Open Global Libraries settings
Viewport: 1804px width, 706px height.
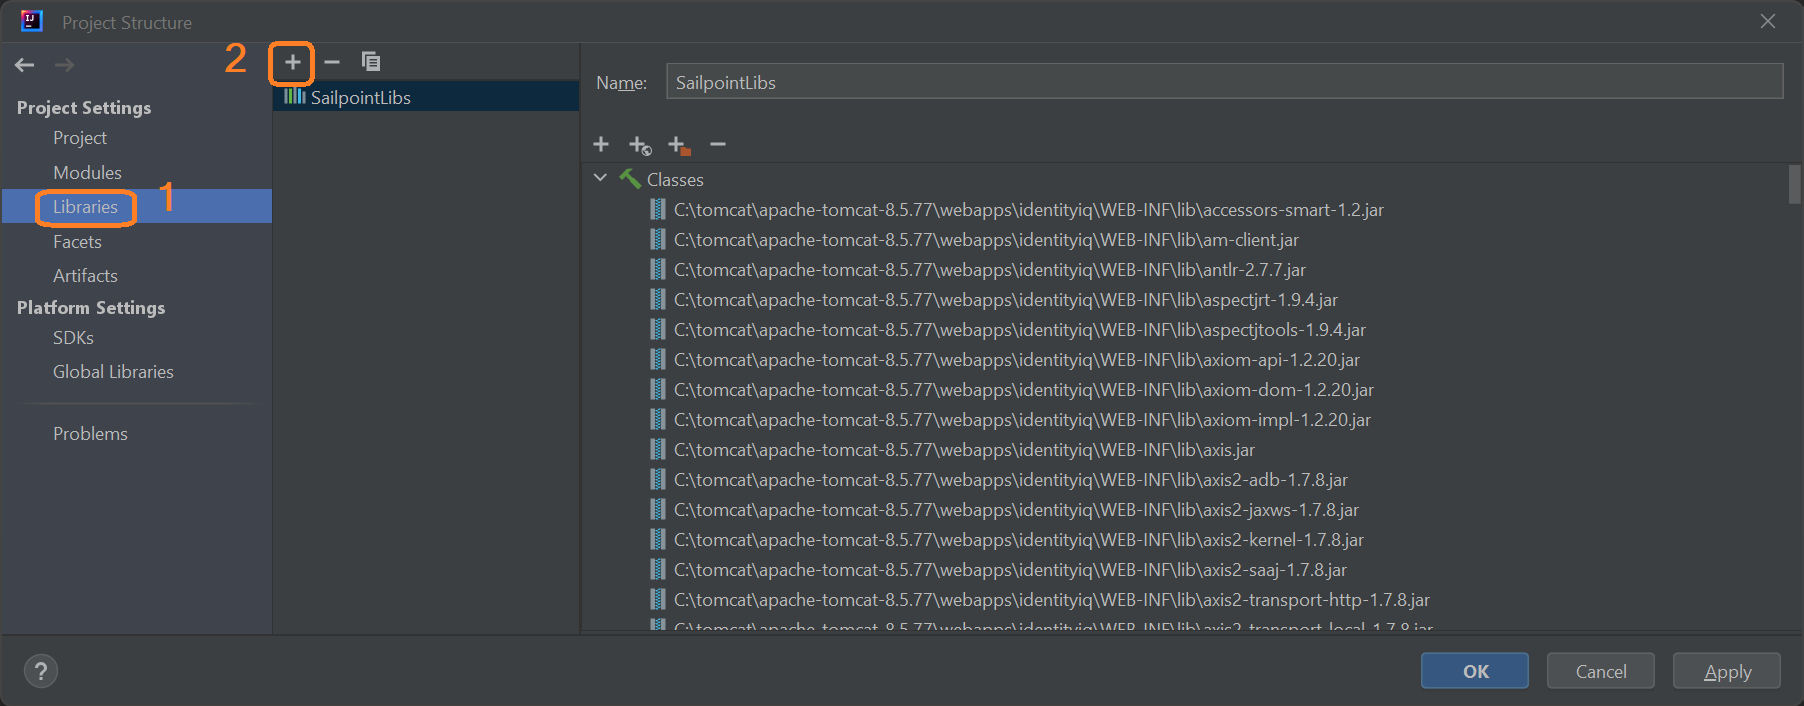(113, 372)
